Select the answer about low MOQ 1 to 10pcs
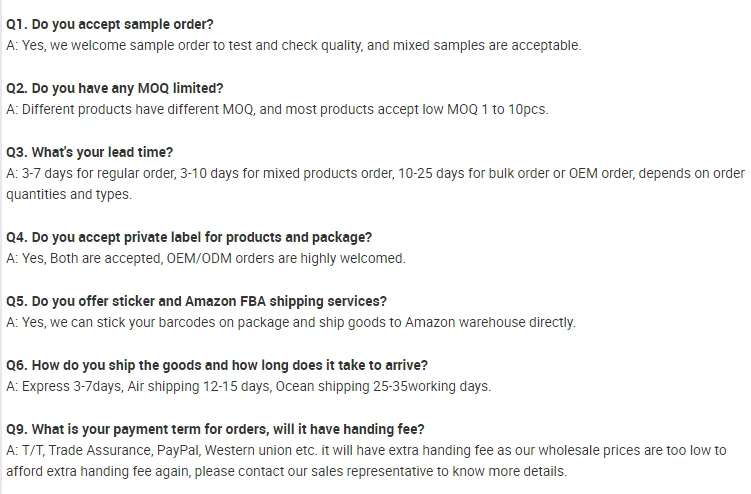The width and height of the screenshot is (751, 494). point(277,109)
